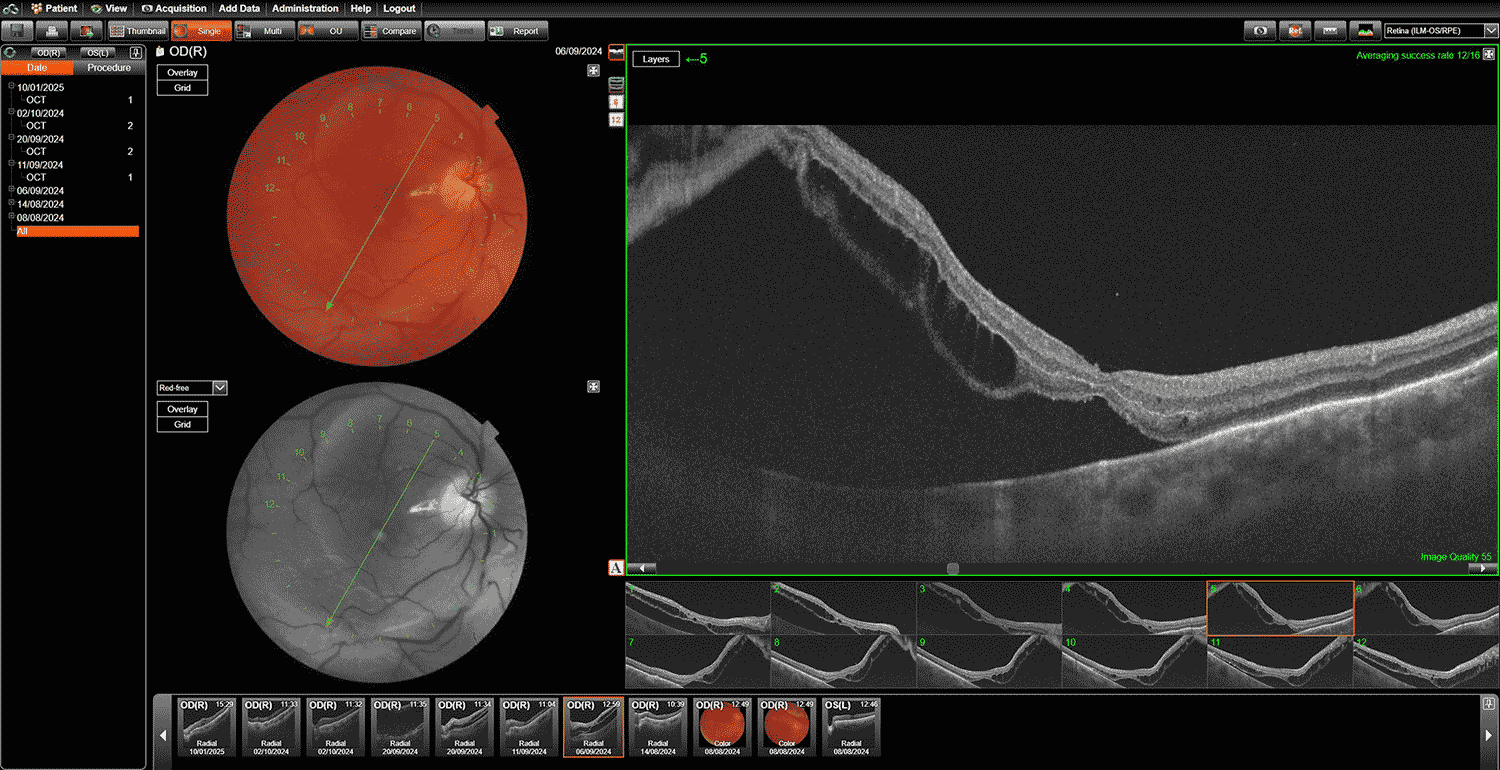Toggle the Overlay on the color fundus image
This screenshot has height=770, width=1500.
pos(182,73)
